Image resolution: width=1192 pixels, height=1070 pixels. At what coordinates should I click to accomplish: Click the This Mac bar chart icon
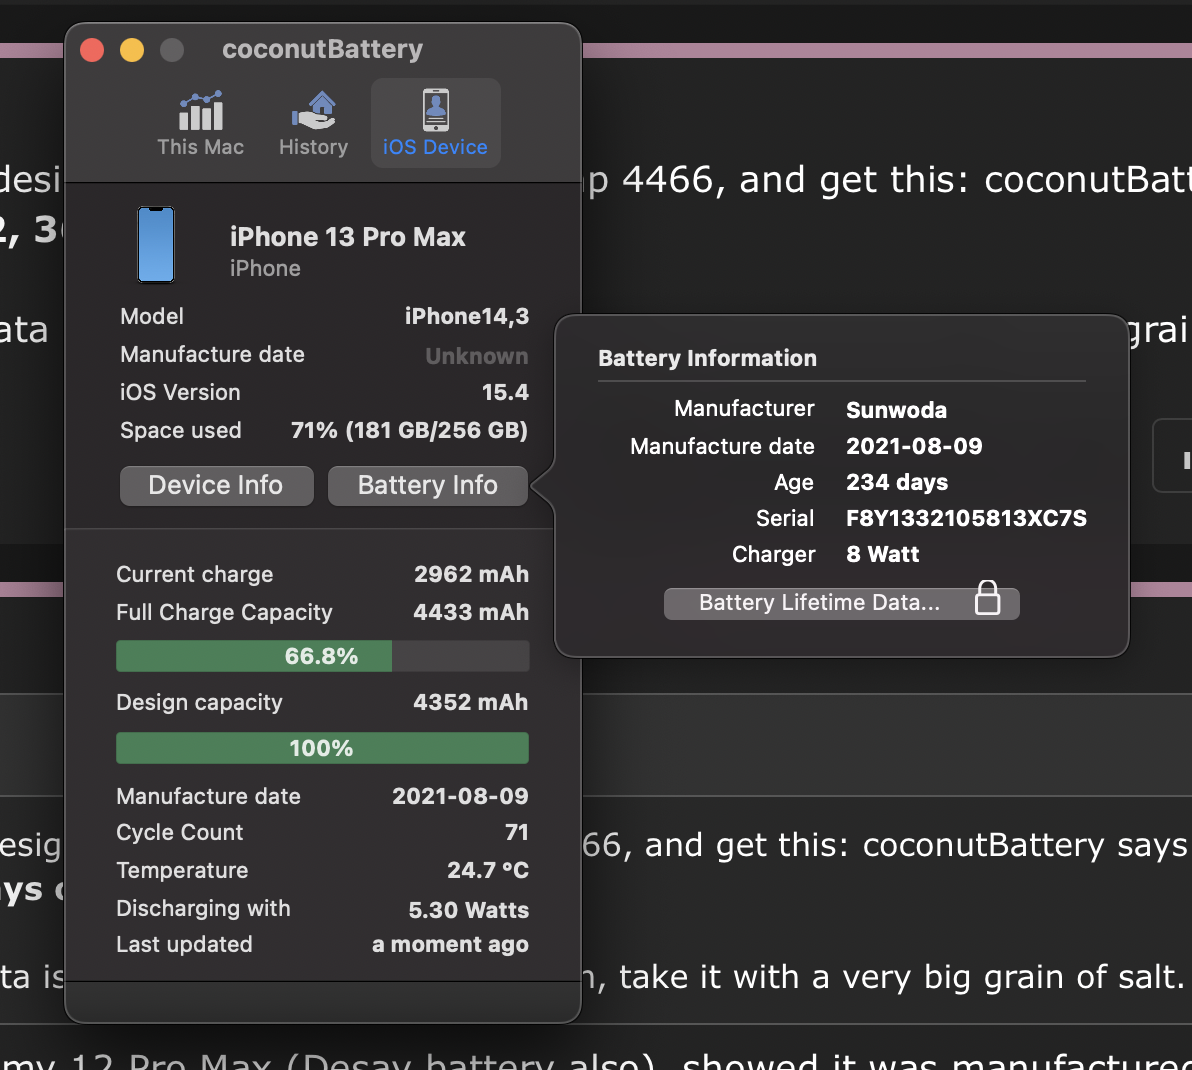(x=201, y=110)
